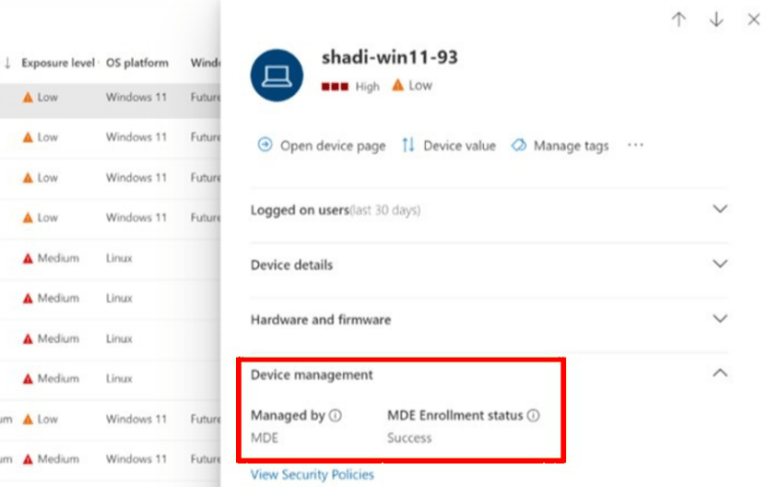Open the View Security Policies link
The image size is (767, 487).
(x=312, y=474)
